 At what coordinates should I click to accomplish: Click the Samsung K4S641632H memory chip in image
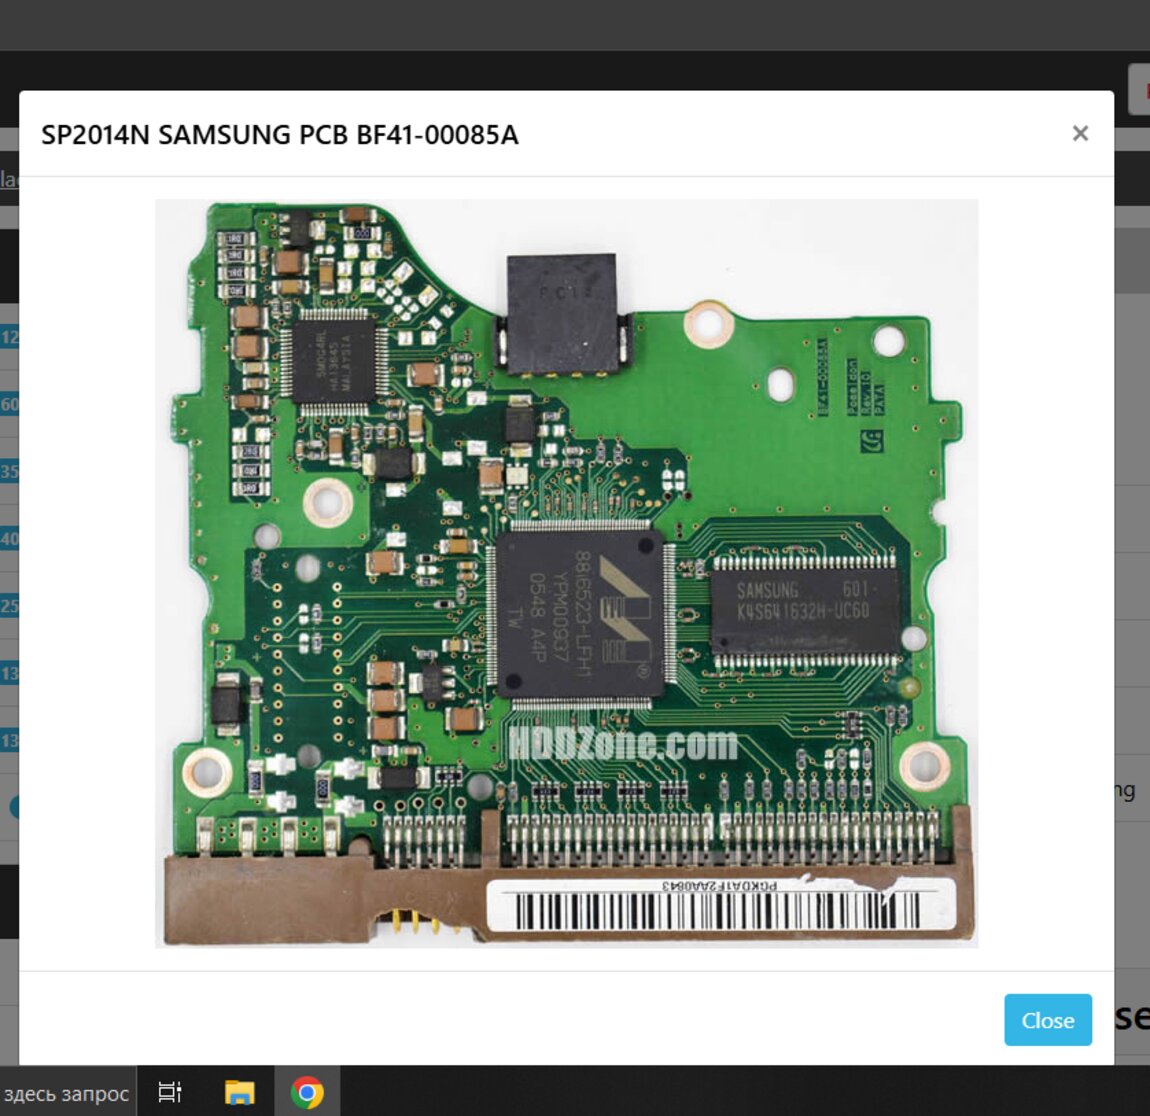(x=804, y=600)
